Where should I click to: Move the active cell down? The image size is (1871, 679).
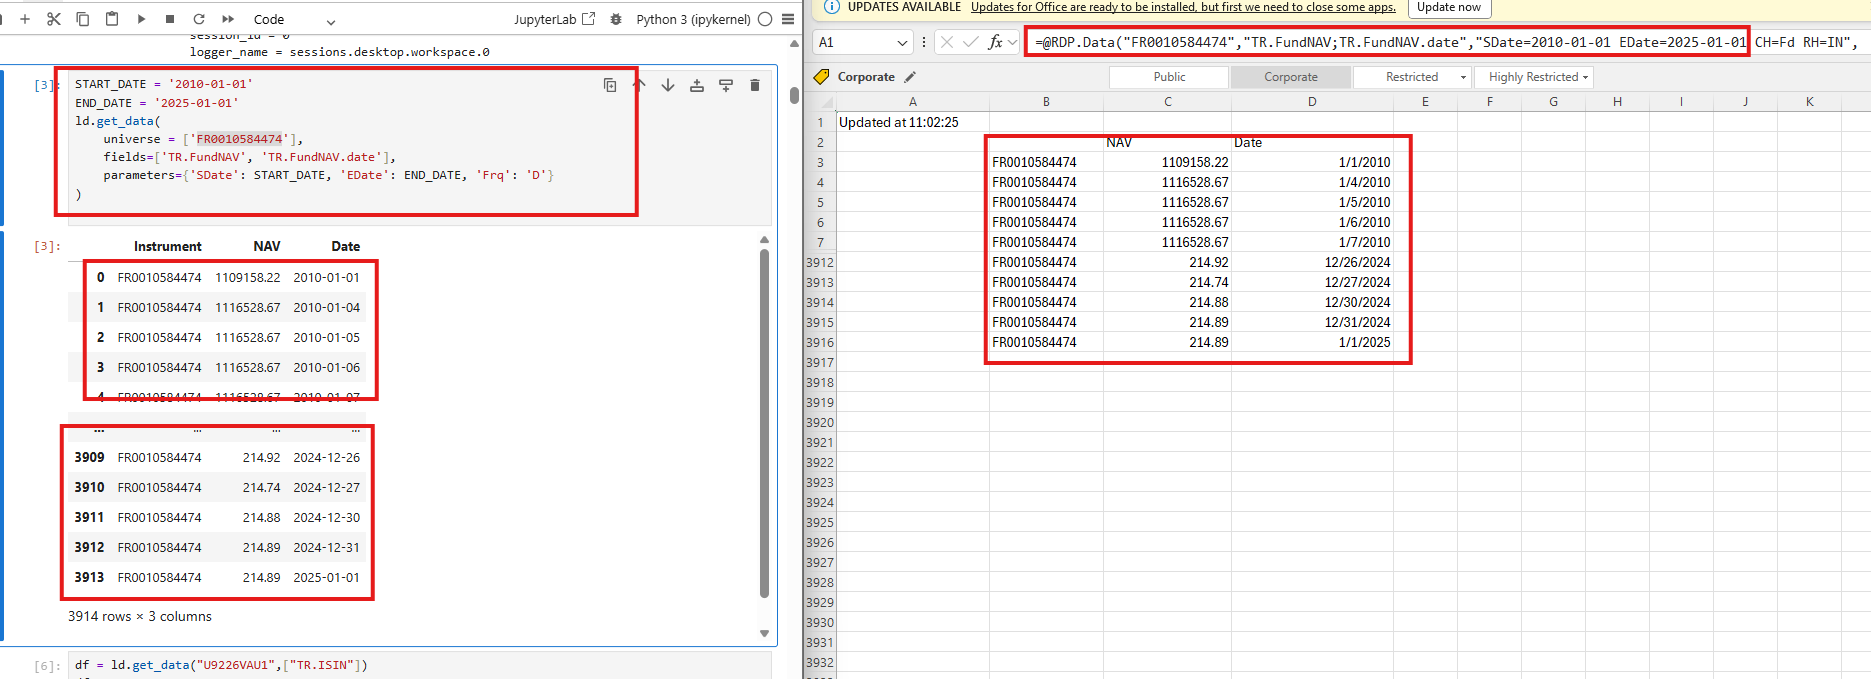[x=668, y=85]
